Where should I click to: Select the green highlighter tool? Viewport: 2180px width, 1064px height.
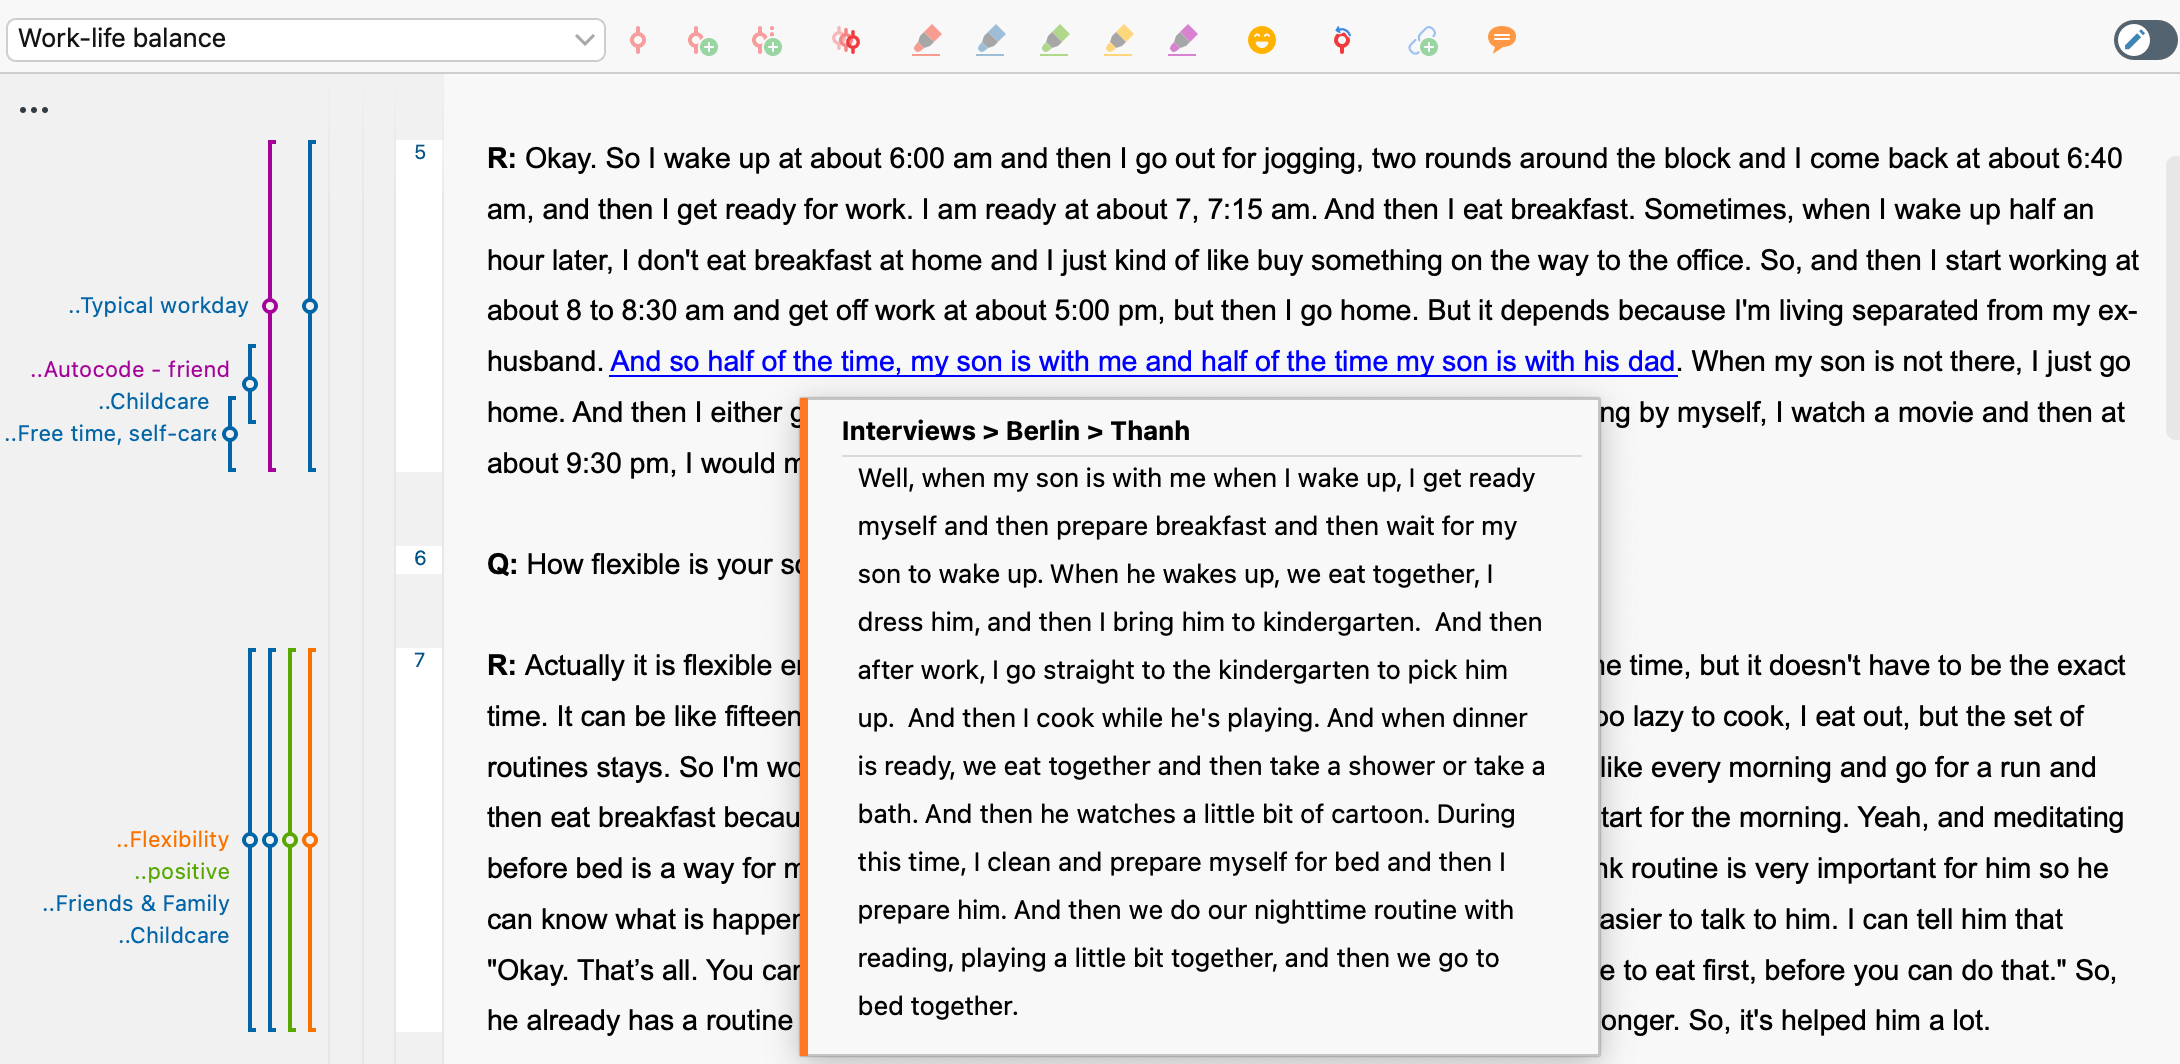[x=1054, y=40]
